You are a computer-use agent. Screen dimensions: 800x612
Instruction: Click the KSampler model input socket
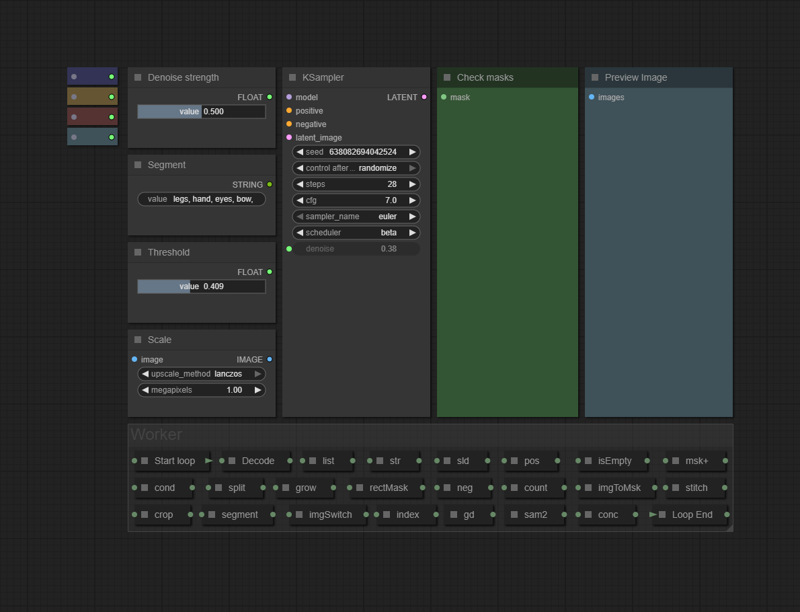tap(289, 97)
